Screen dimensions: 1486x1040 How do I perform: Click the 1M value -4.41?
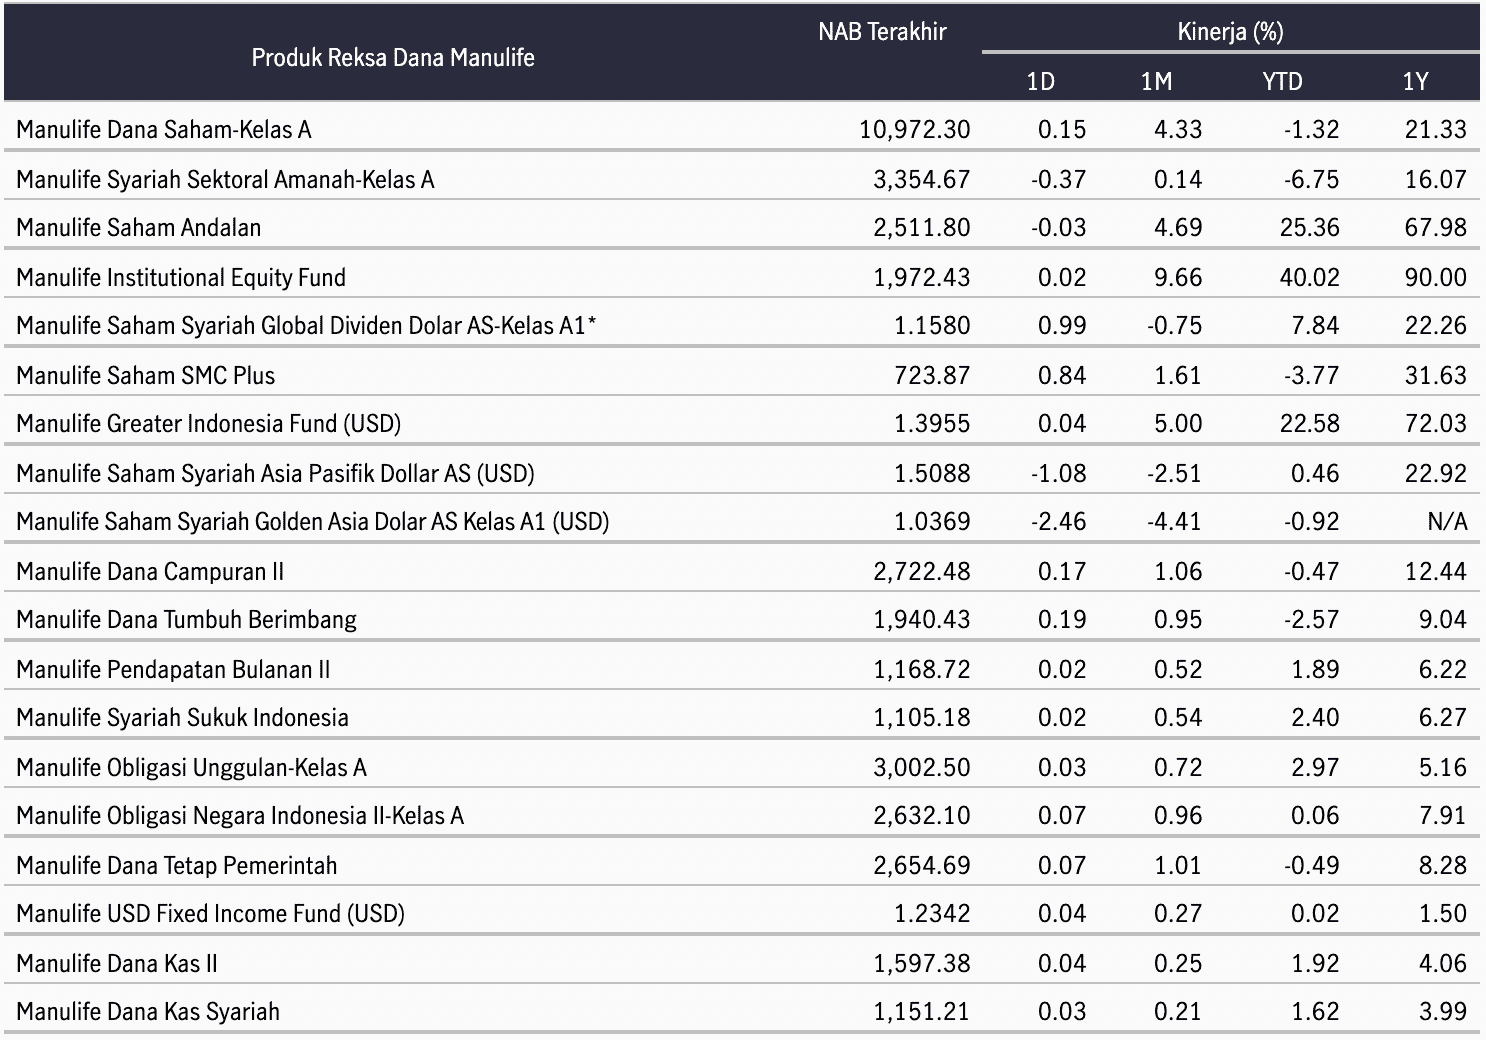coord(1174,521)
